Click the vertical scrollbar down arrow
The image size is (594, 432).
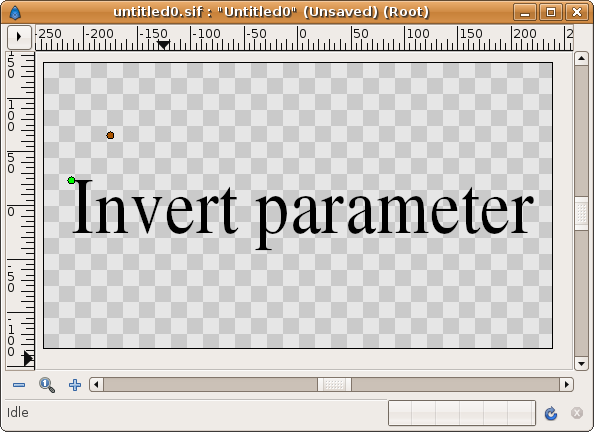click(581, 364)
